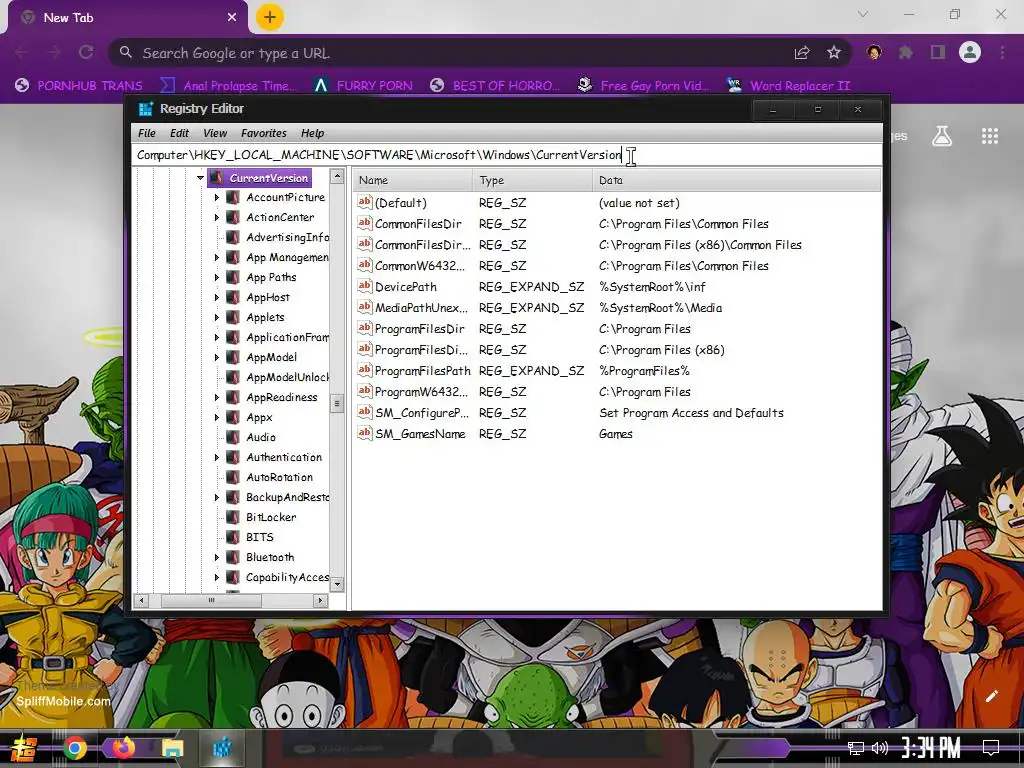Open the Start menu icon
Viewport: 1024px width, 768px height.
24,748
